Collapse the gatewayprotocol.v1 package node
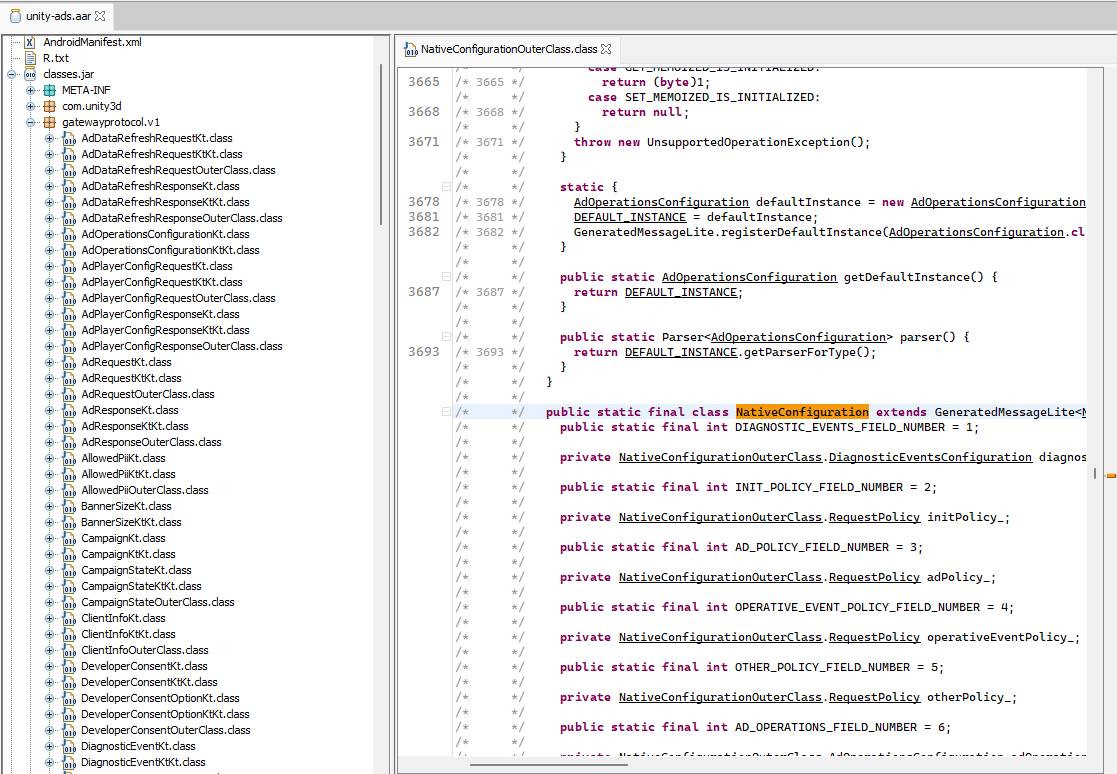Viewport: 1117px width, 774px height. tap(31, 122)
